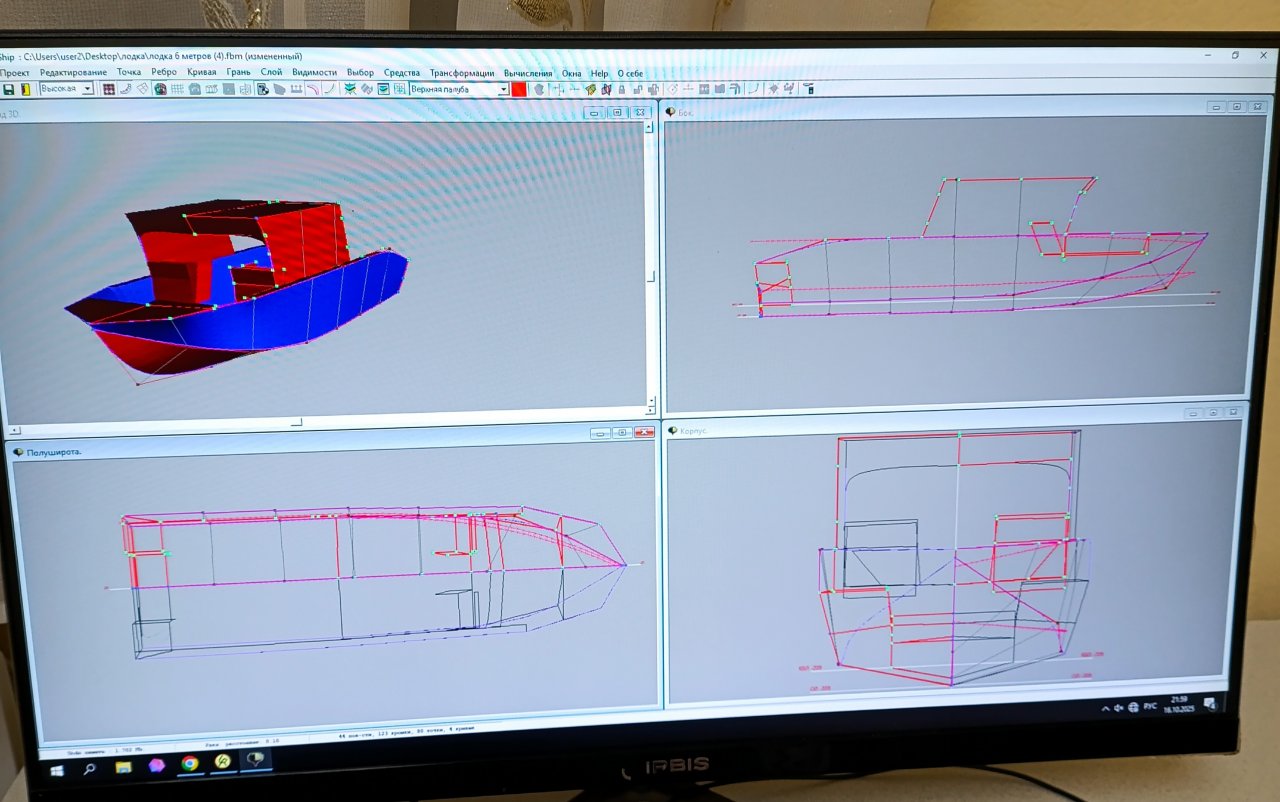This screenshot has width=1280, height=802.
Task: Click the Полуширота view title bar
Action: pos(300,452)
